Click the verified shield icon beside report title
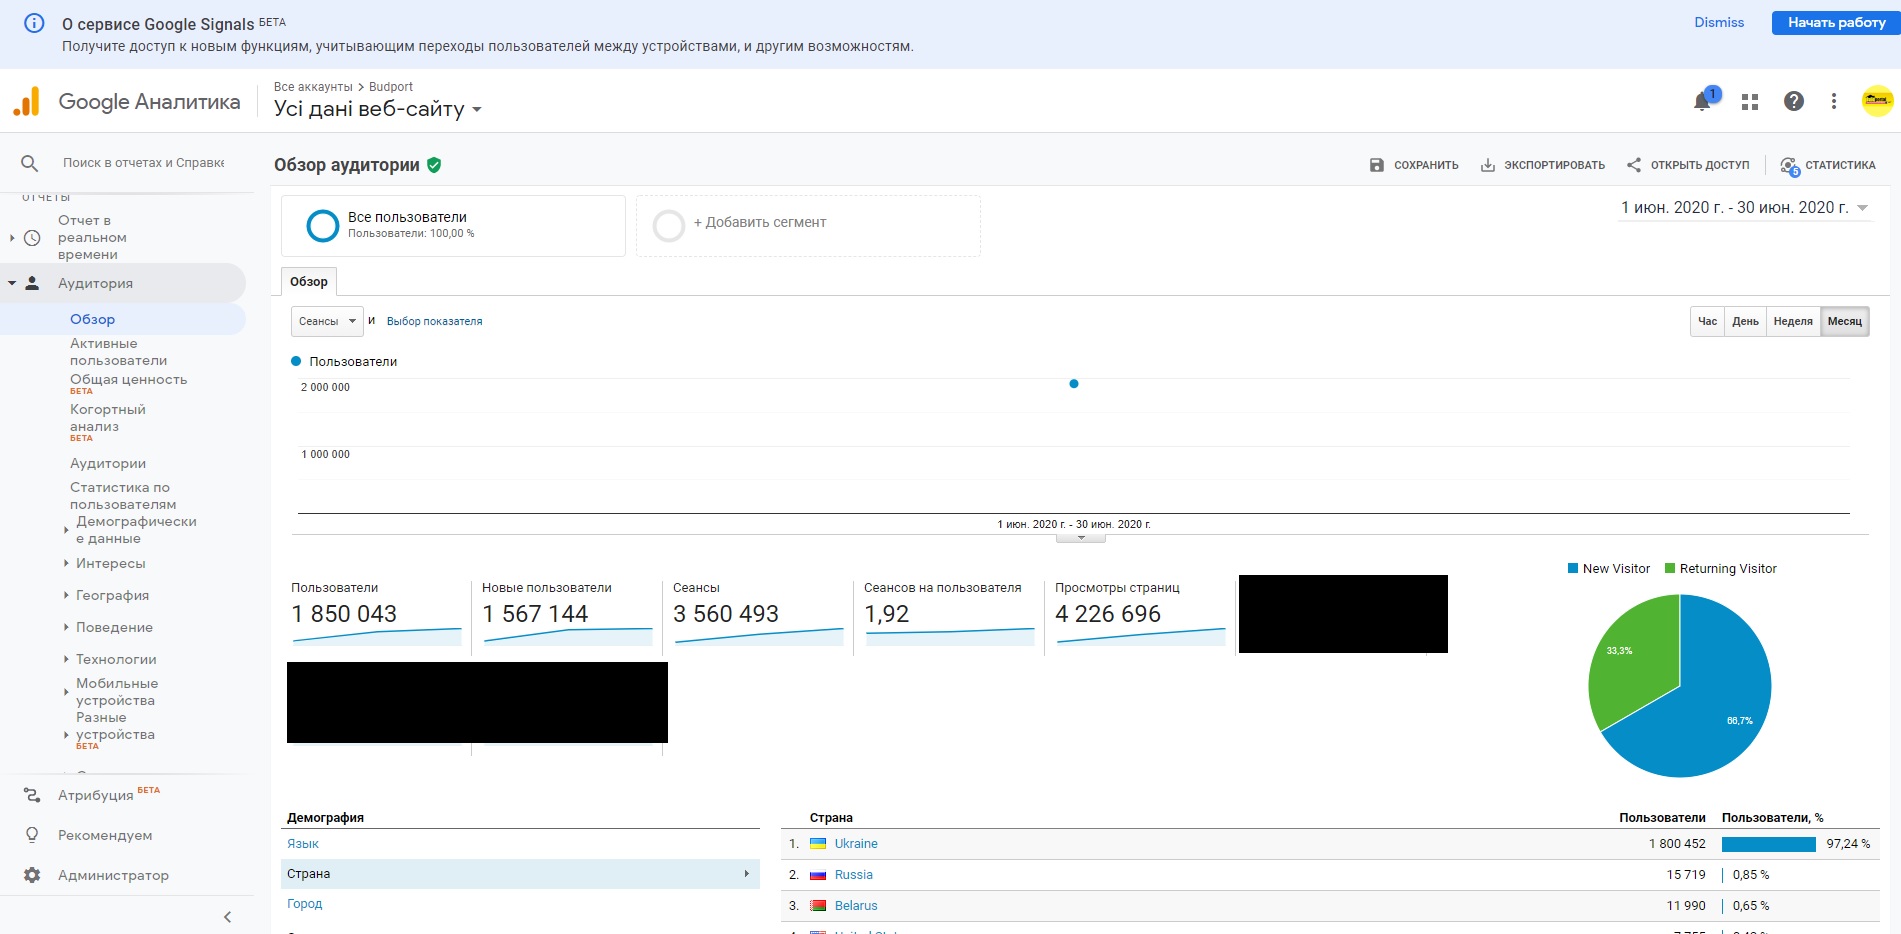Viewport: 1901px width, 934px height. click(434, 165)
